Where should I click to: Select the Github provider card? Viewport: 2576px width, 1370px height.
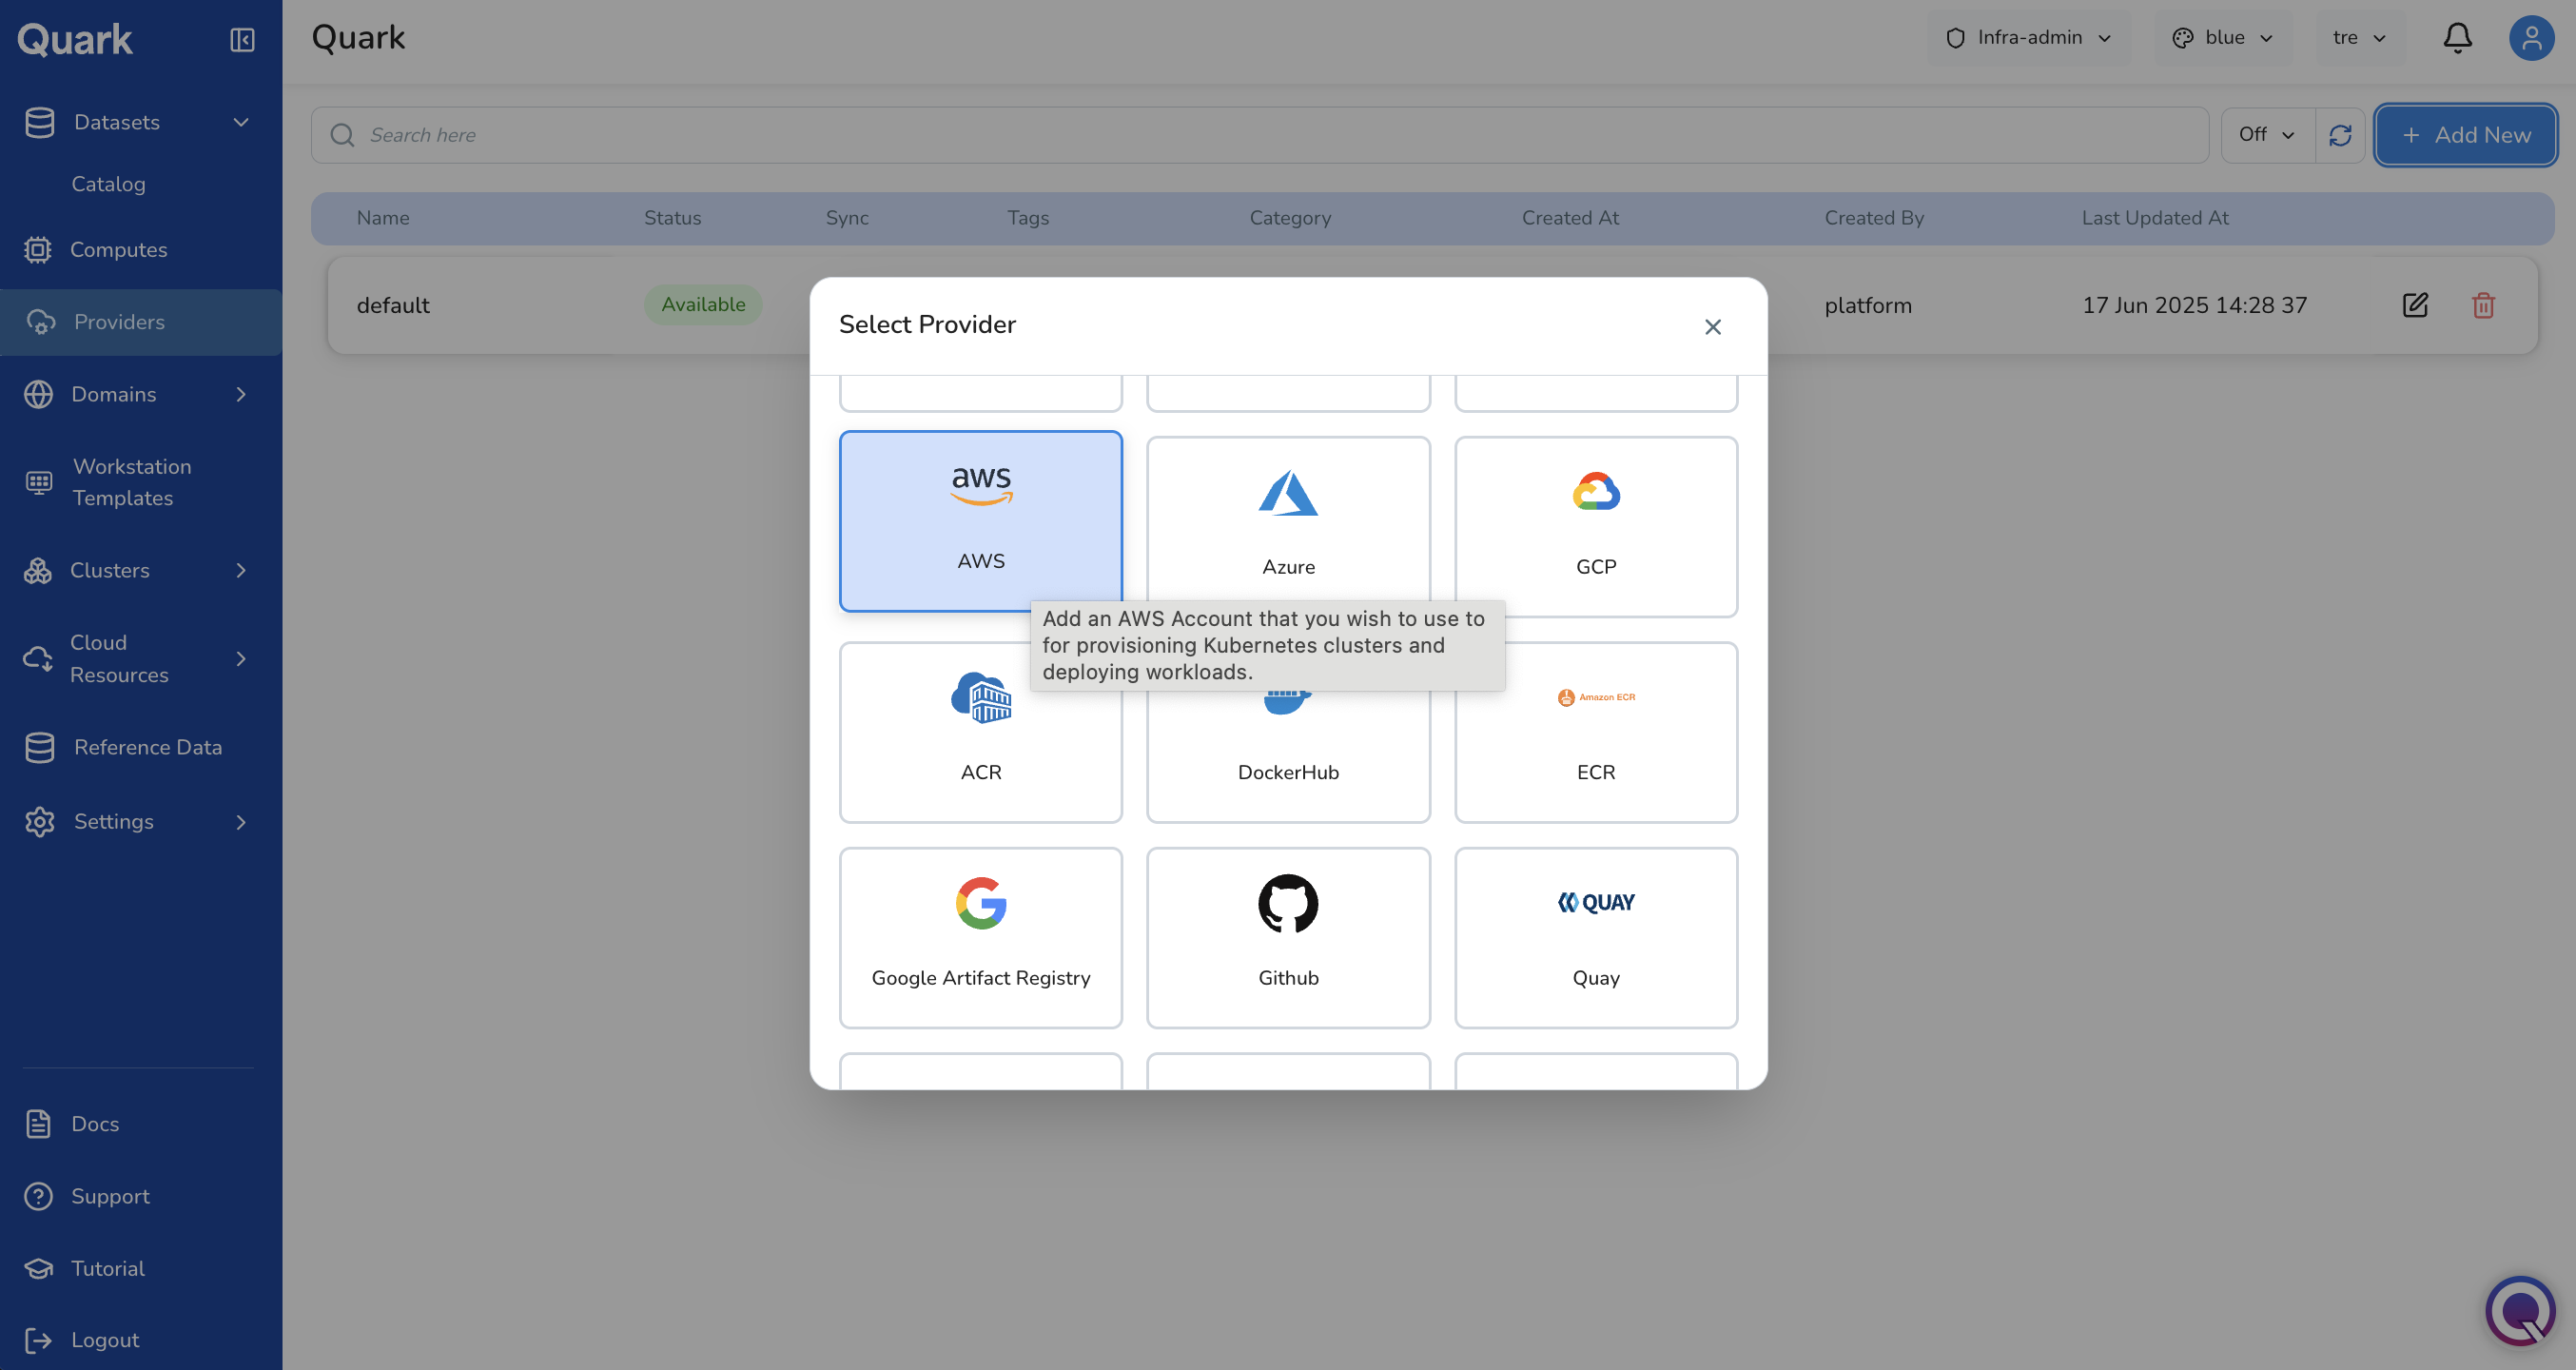[1288, 938]
